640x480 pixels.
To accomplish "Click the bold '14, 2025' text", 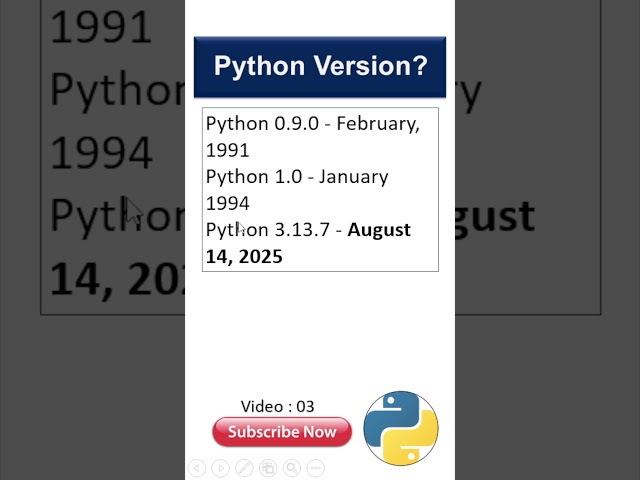I will point(244,257).
